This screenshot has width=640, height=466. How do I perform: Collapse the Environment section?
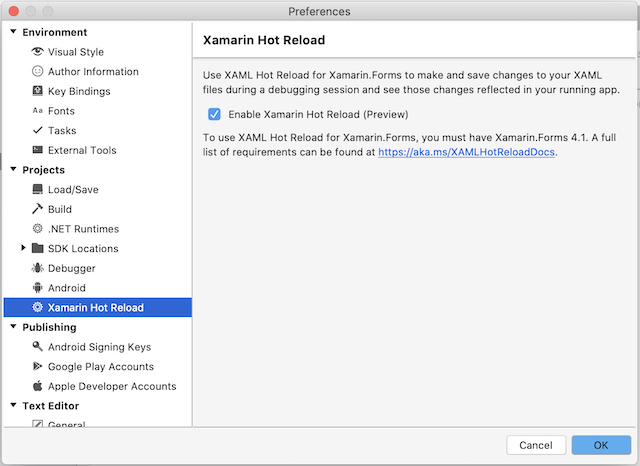click(x=13, y=31)
